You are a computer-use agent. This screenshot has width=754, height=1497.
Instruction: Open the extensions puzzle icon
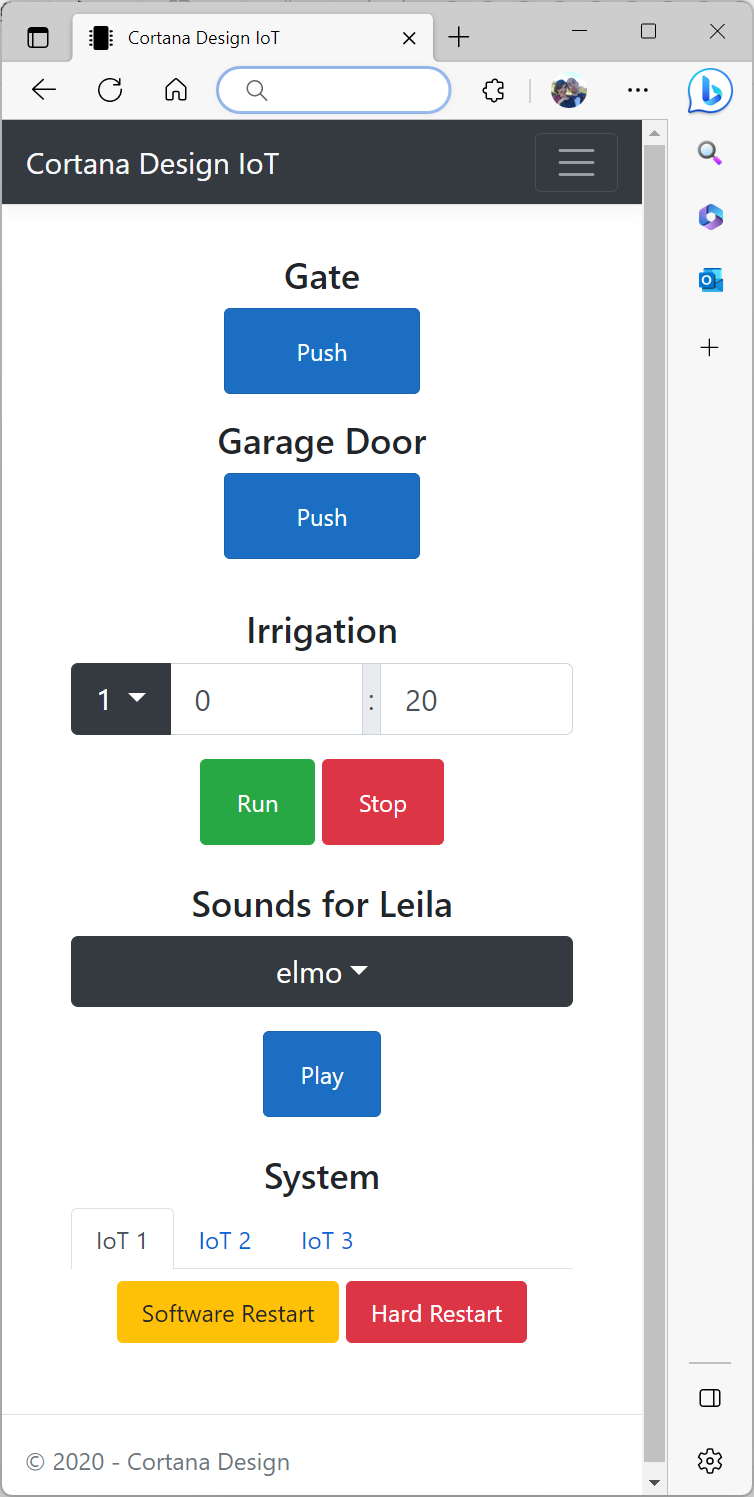click(x=493, y=90)
